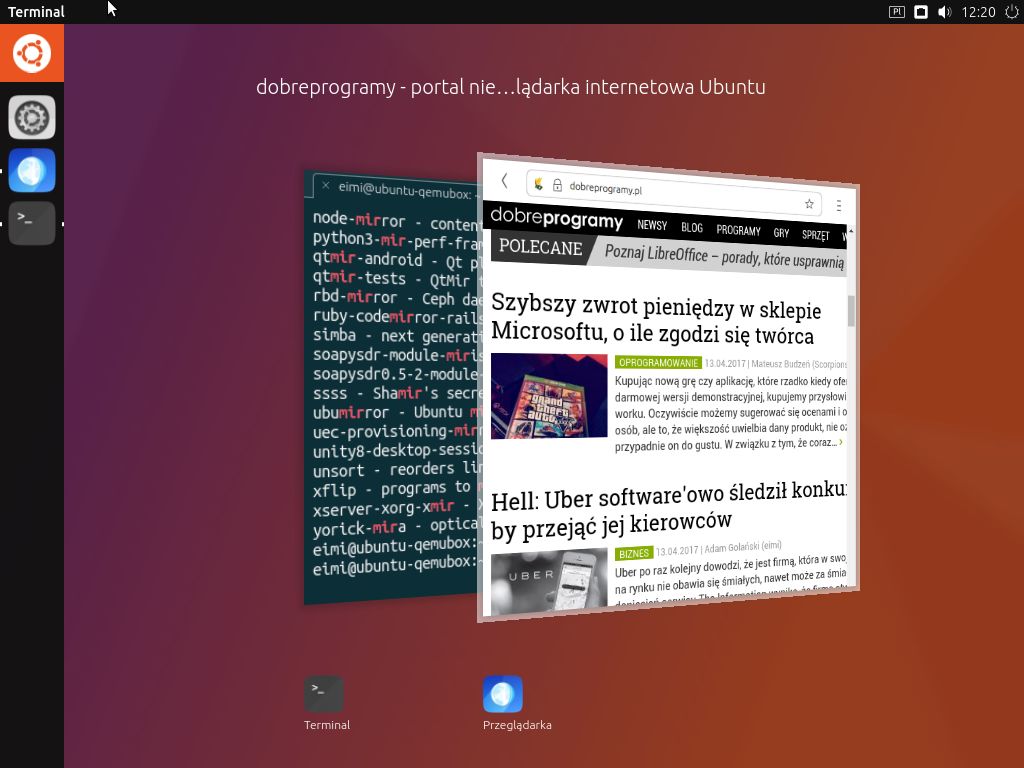Viewport: 1024px width, 768px height.
Task: Select the Terminal app icon in the switcher
Action: point(324,694)
